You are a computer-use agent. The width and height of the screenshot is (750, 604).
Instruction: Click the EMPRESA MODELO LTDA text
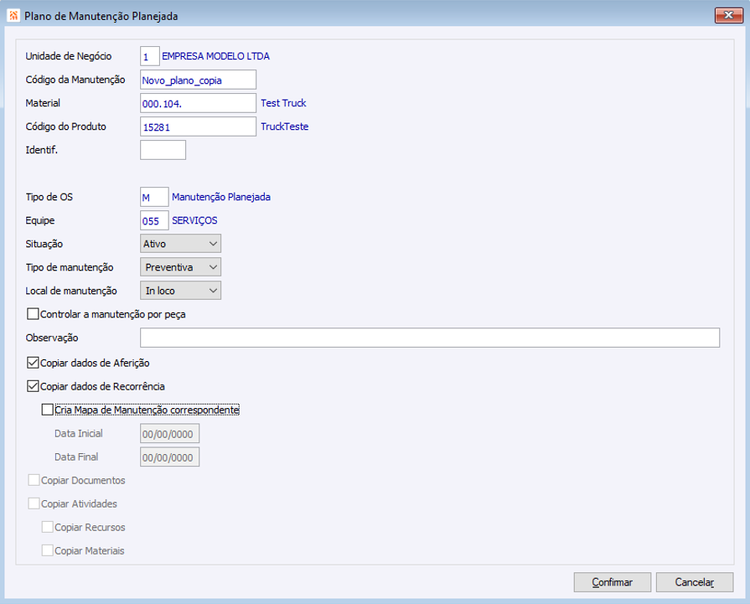(x=216, y=56)
